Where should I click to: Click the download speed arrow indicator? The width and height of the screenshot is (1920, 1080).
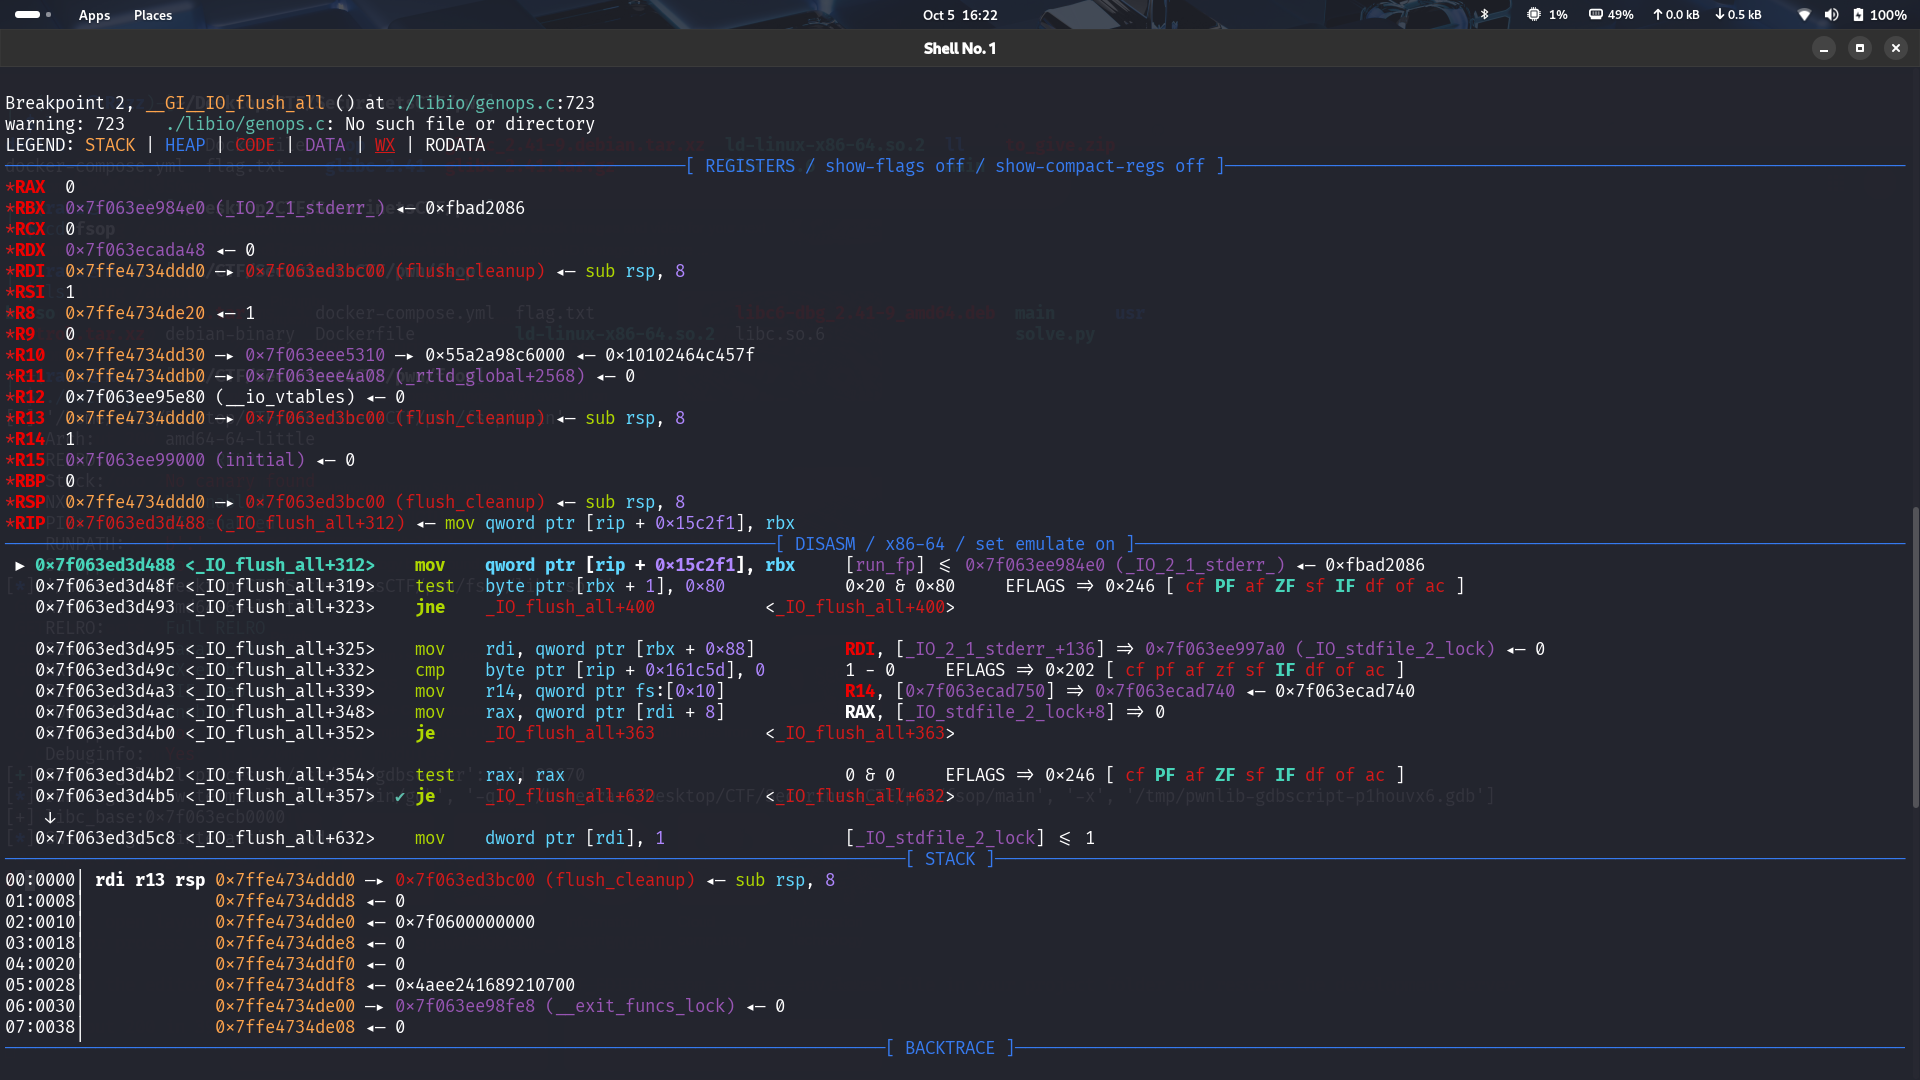click(x=1720, y=15)
